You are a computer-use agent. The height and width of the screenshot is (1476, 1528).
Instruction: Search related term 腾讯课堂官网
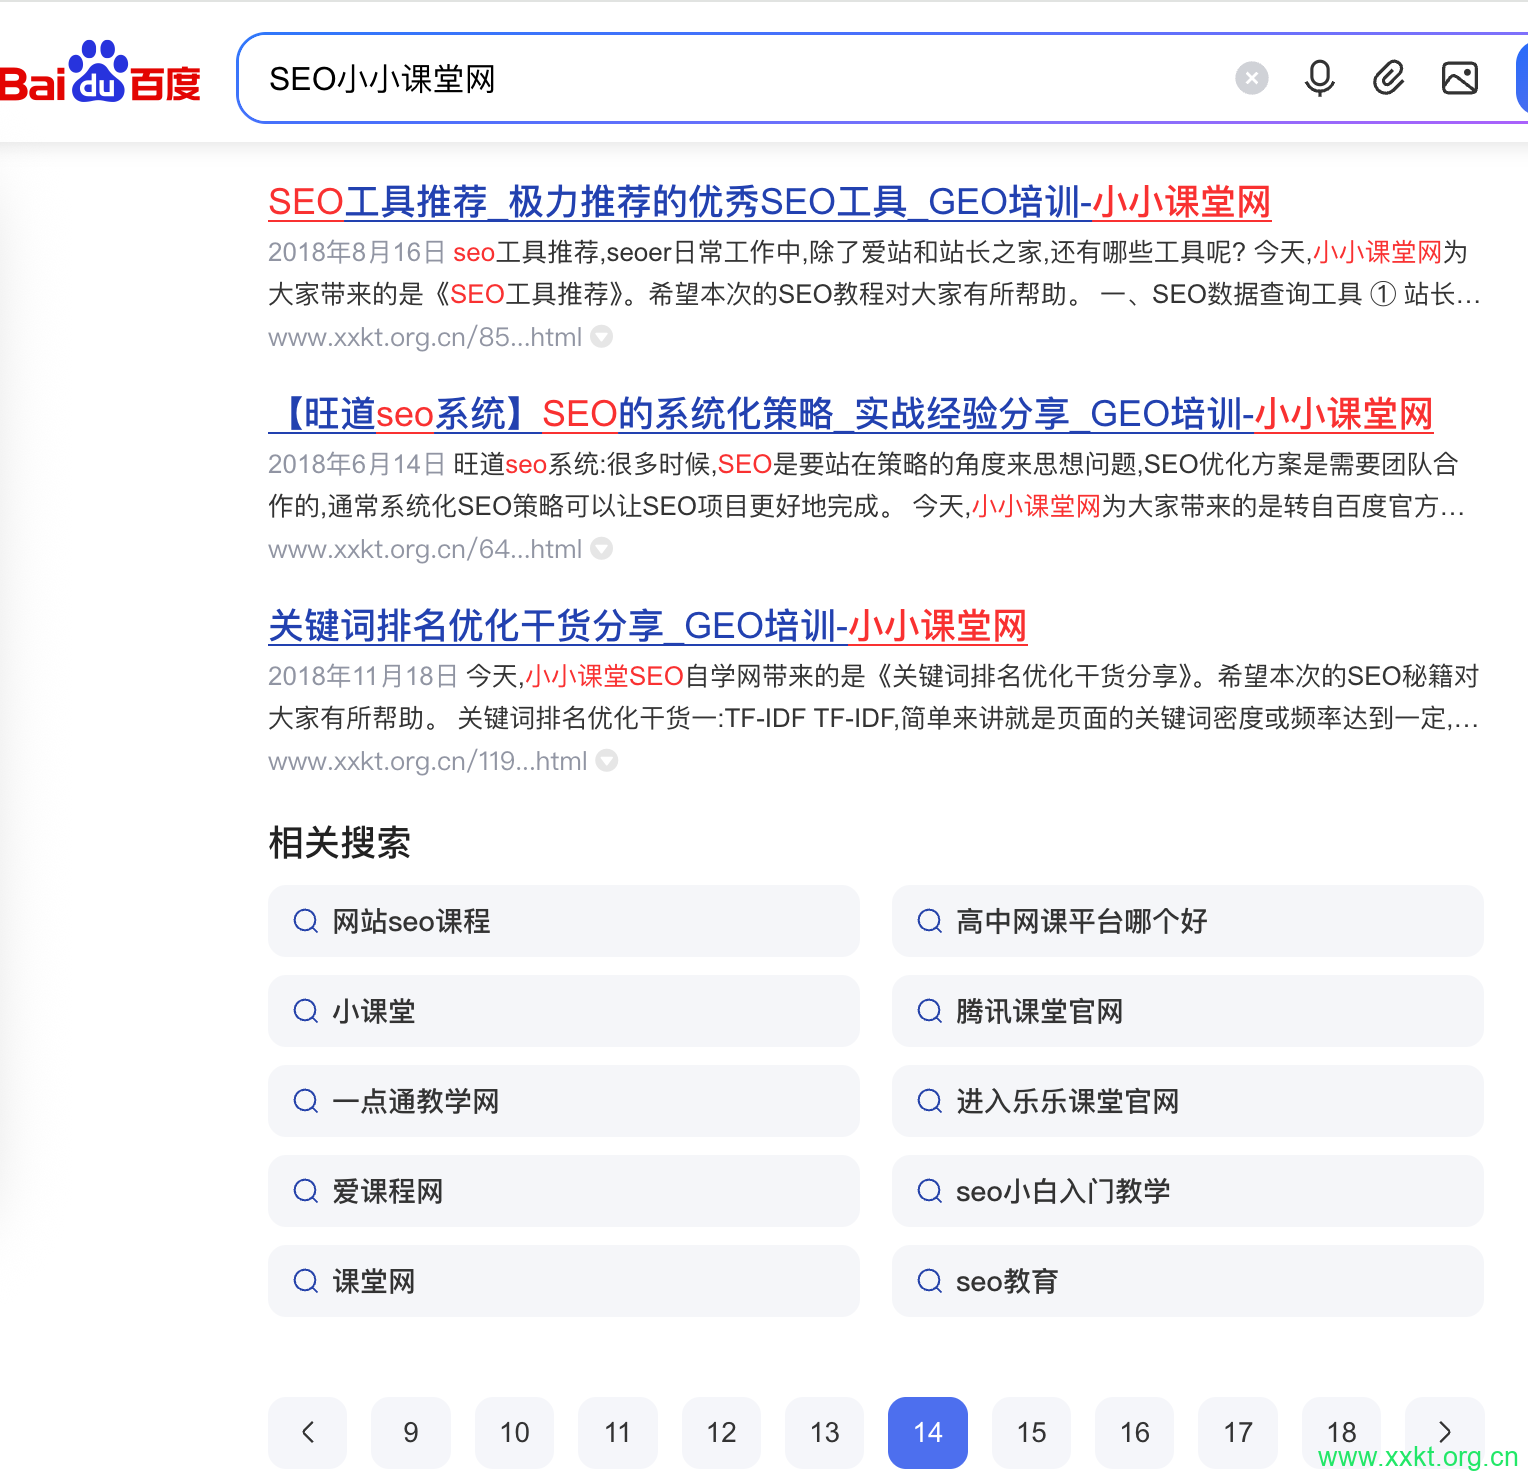(1188, 1011)
